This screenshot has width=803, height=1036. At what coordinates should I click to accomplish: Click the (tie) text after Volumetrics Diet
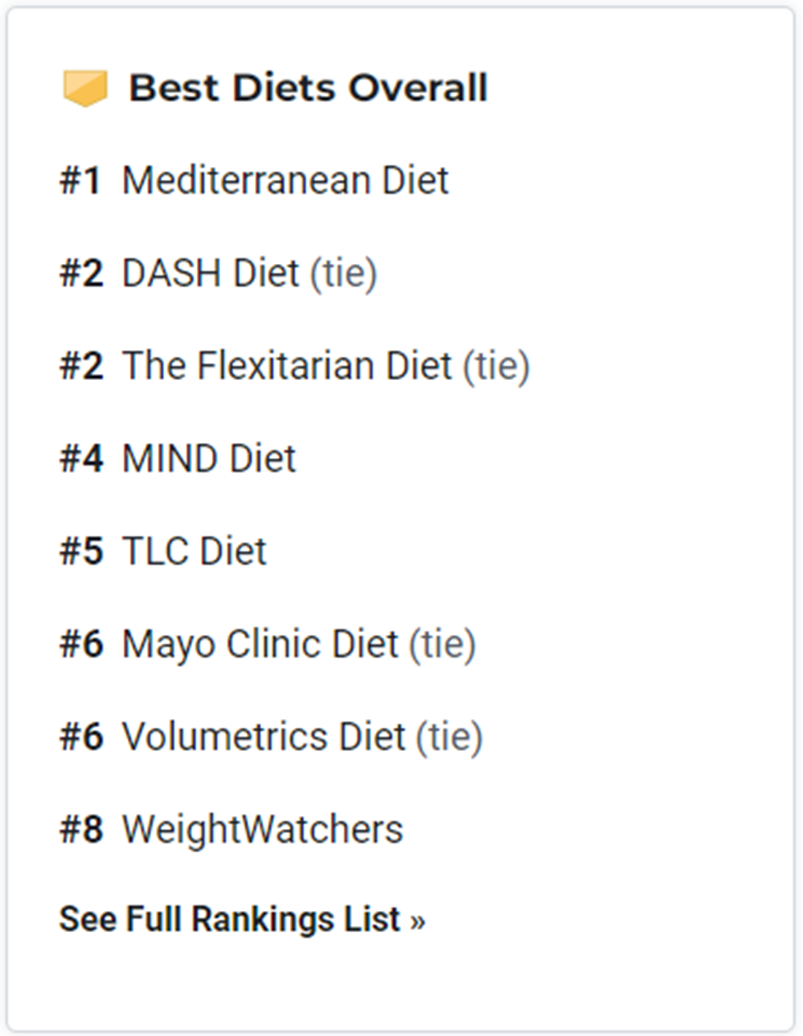tap(449, 738)
